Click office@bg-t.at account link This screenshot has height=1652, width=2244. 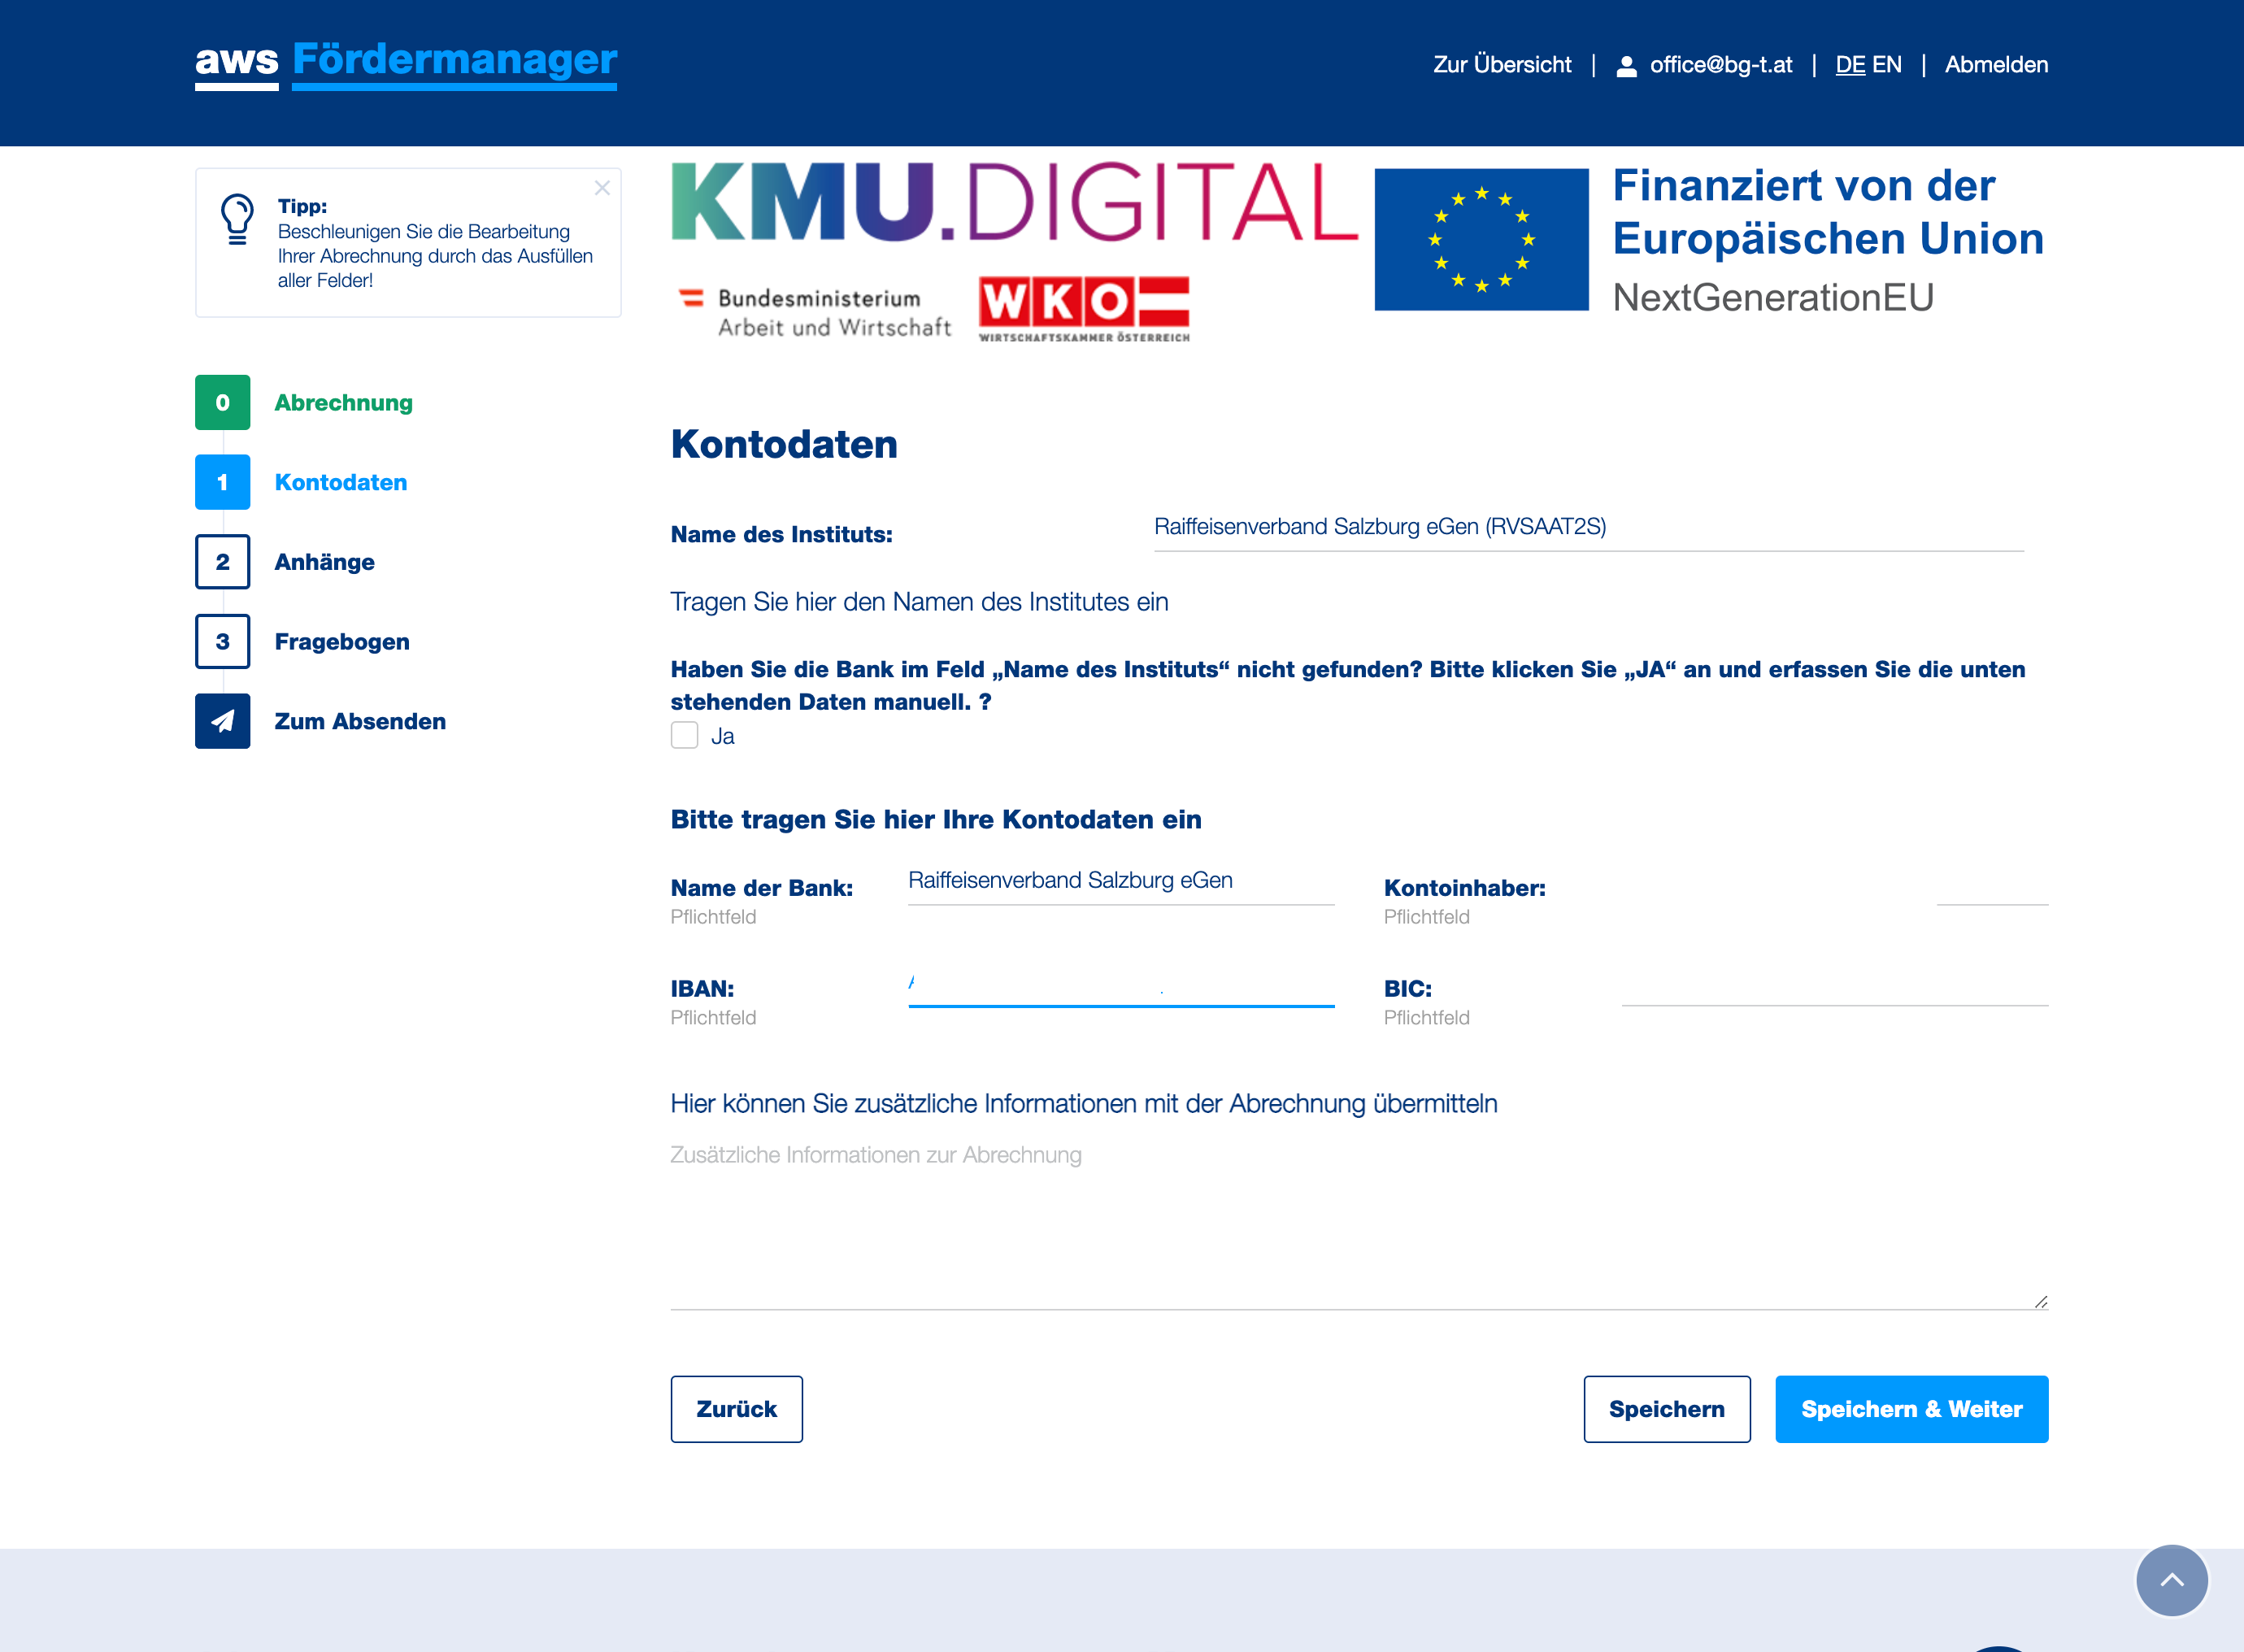pyautogui.click(x=1720, y=65)
